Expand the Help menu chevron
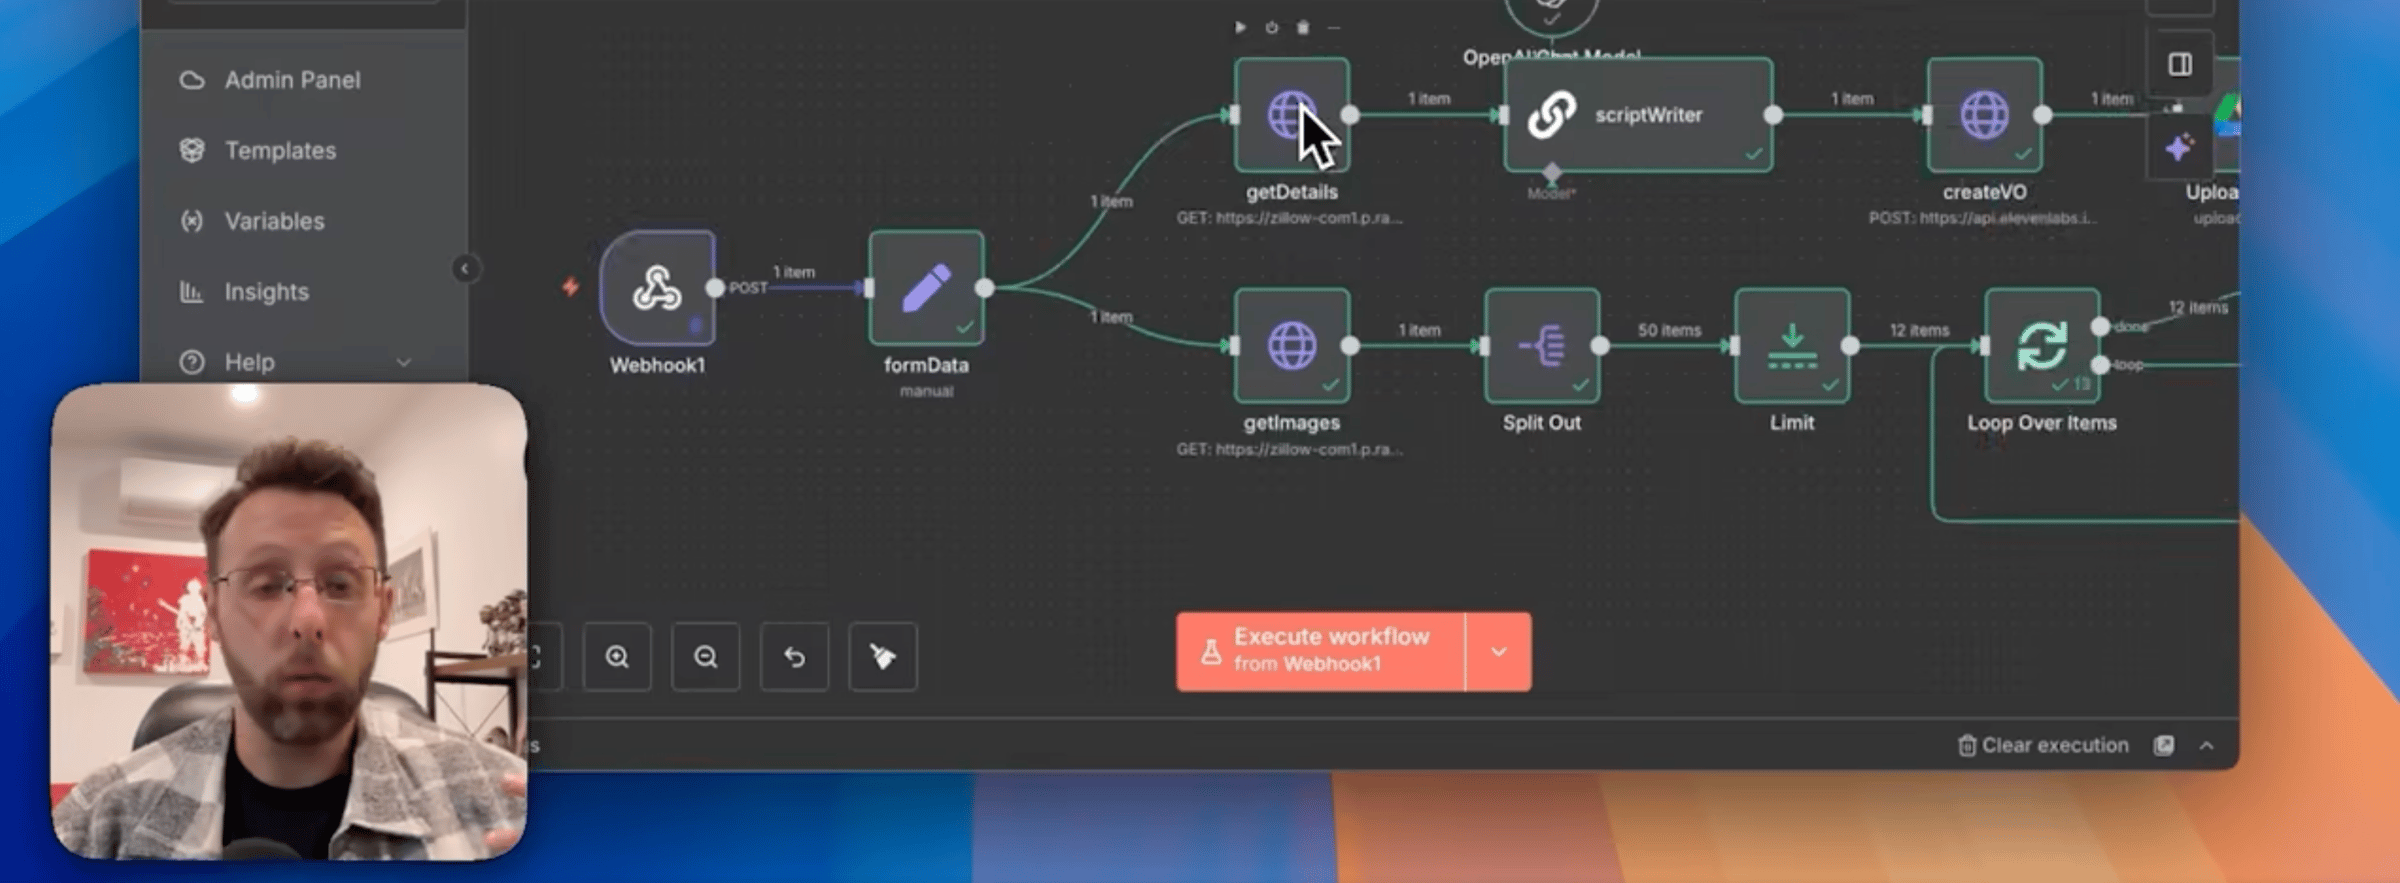 pos(404,362)
